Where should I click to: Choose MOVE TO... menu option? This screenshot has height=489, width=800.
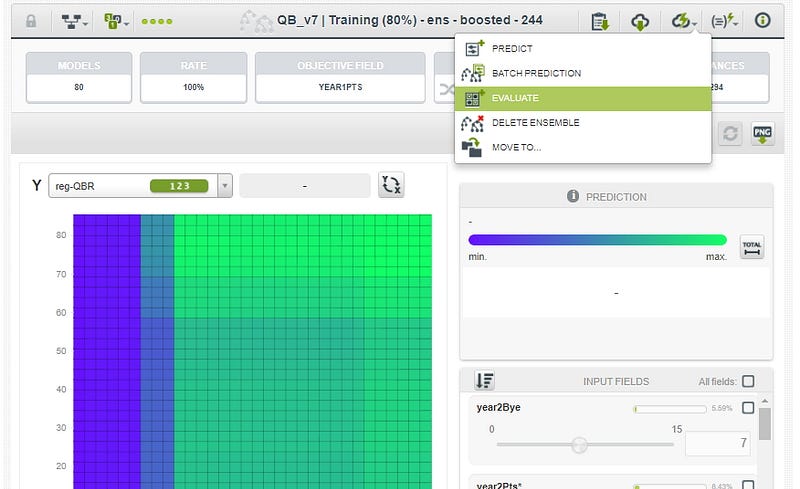[583, 147]
